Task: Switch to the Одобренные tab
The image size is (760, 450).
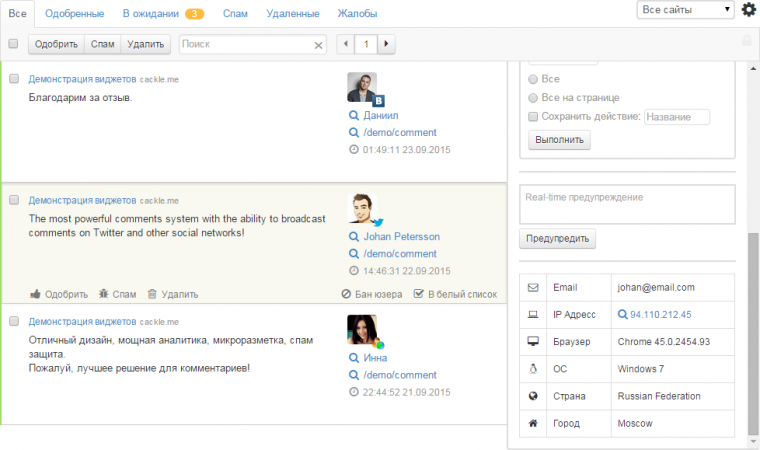Action: point(76,14)
